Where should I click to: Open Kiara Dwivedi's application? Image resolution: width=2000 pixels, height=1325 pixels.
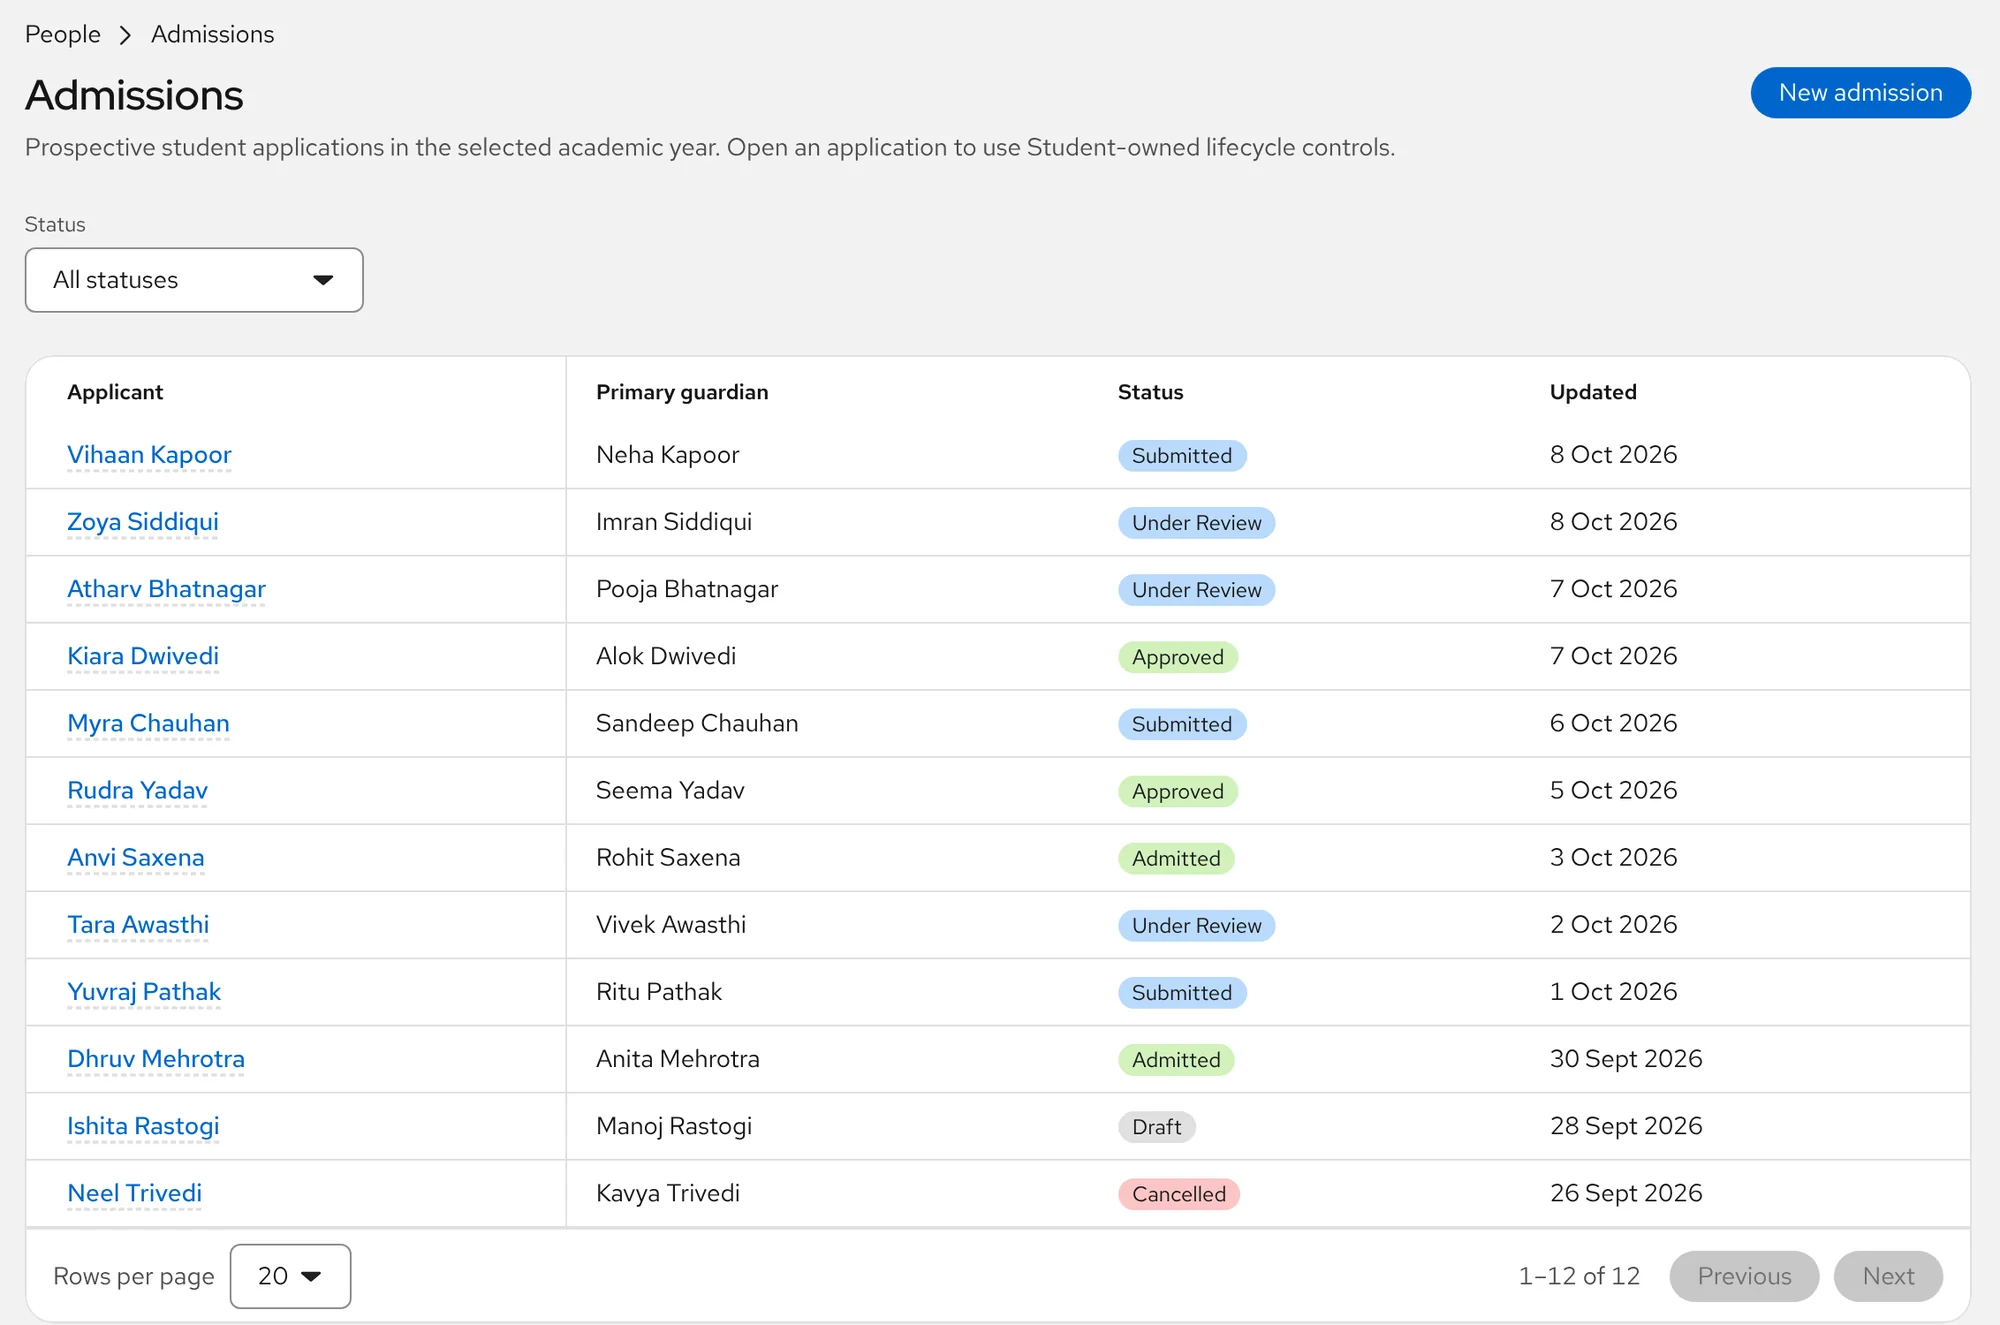(x=143, y=656)
